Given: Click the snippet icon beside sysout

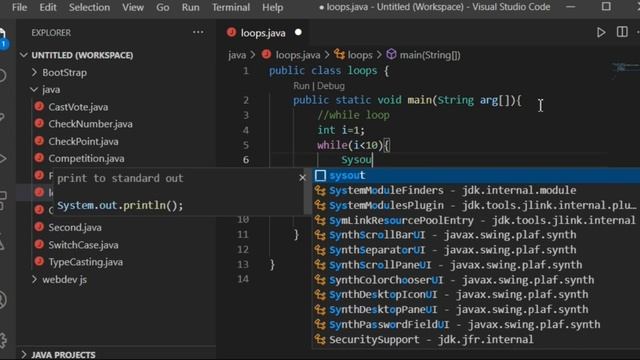Looking at the screenshot, I should coord(320,176).
